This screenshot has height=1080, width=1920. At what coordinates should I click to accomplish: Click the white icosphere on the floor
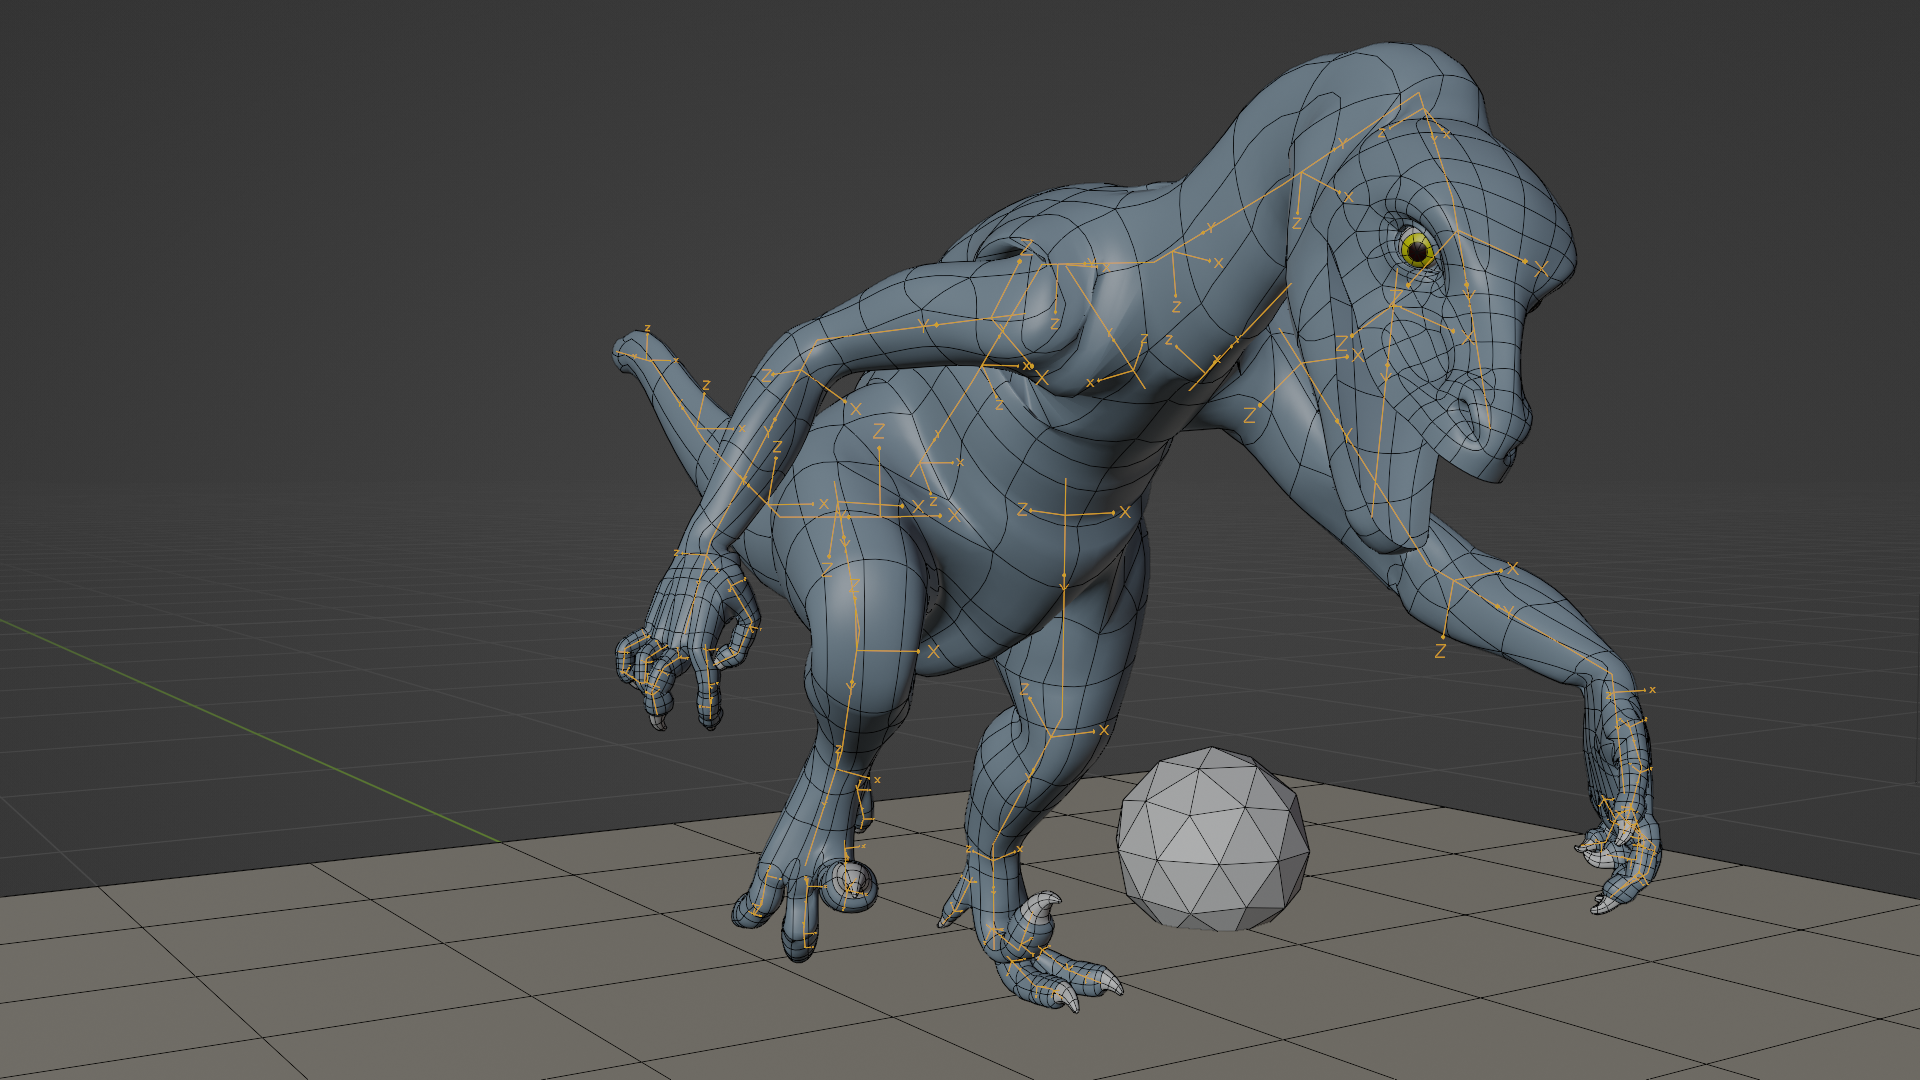click(x=1212, y=838)
